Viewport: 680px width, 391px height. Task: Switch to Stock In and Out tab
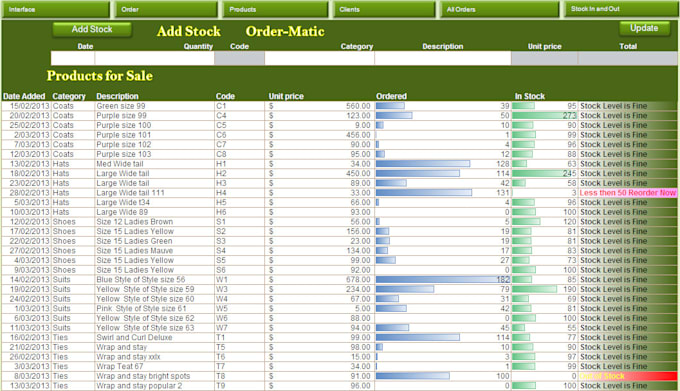(x=621, y=9)
